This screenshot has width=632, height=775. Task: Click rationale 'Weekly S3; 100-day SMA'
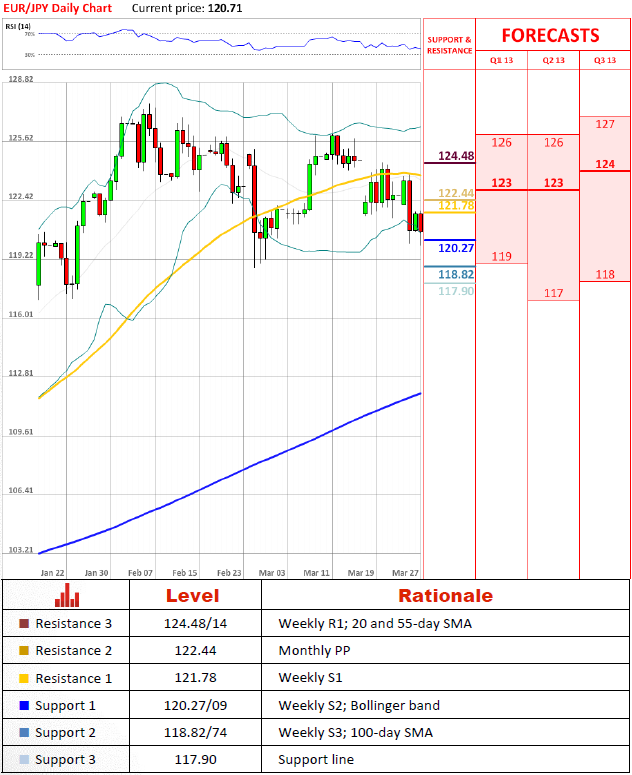(355, 733)
